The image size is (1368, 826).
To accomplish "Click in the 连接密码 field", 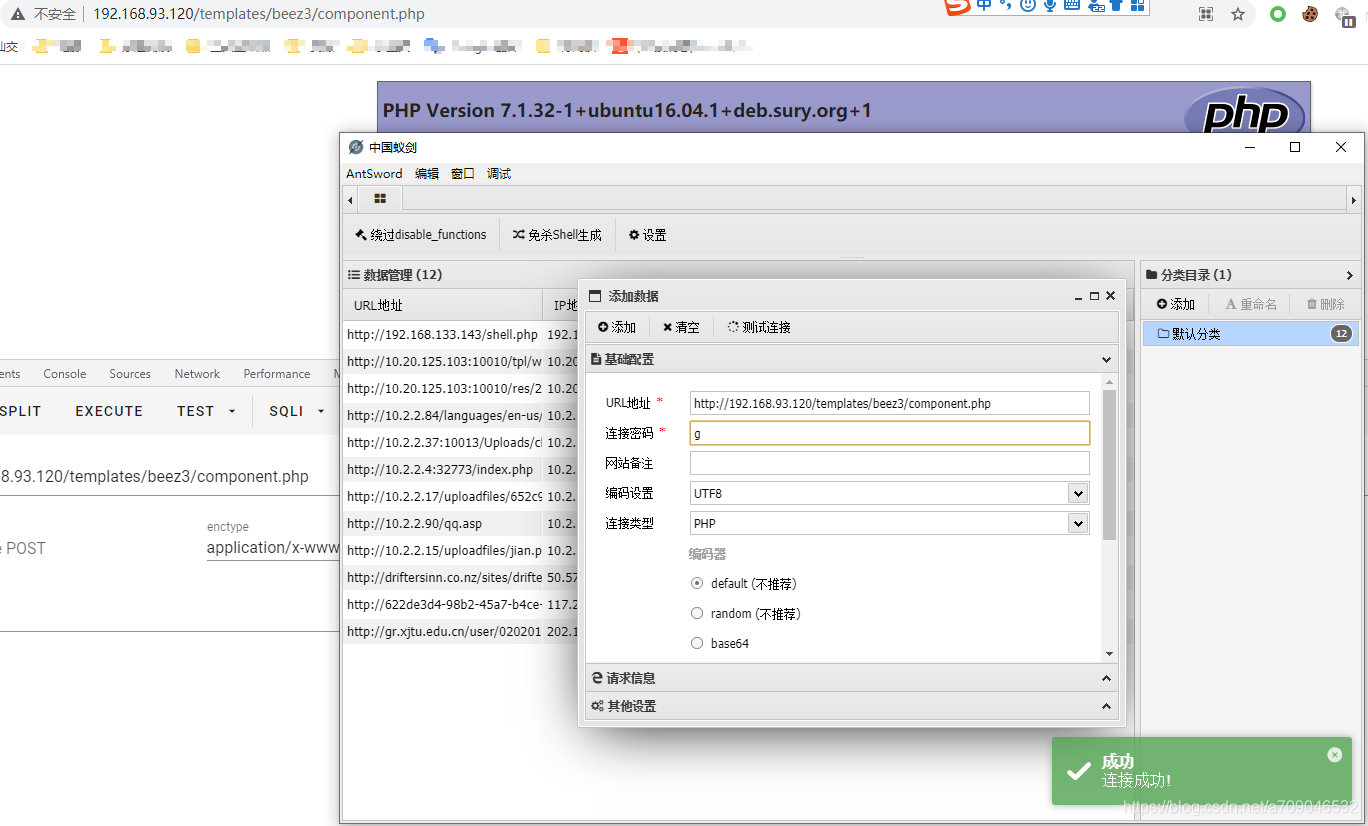I will [889, 433].
